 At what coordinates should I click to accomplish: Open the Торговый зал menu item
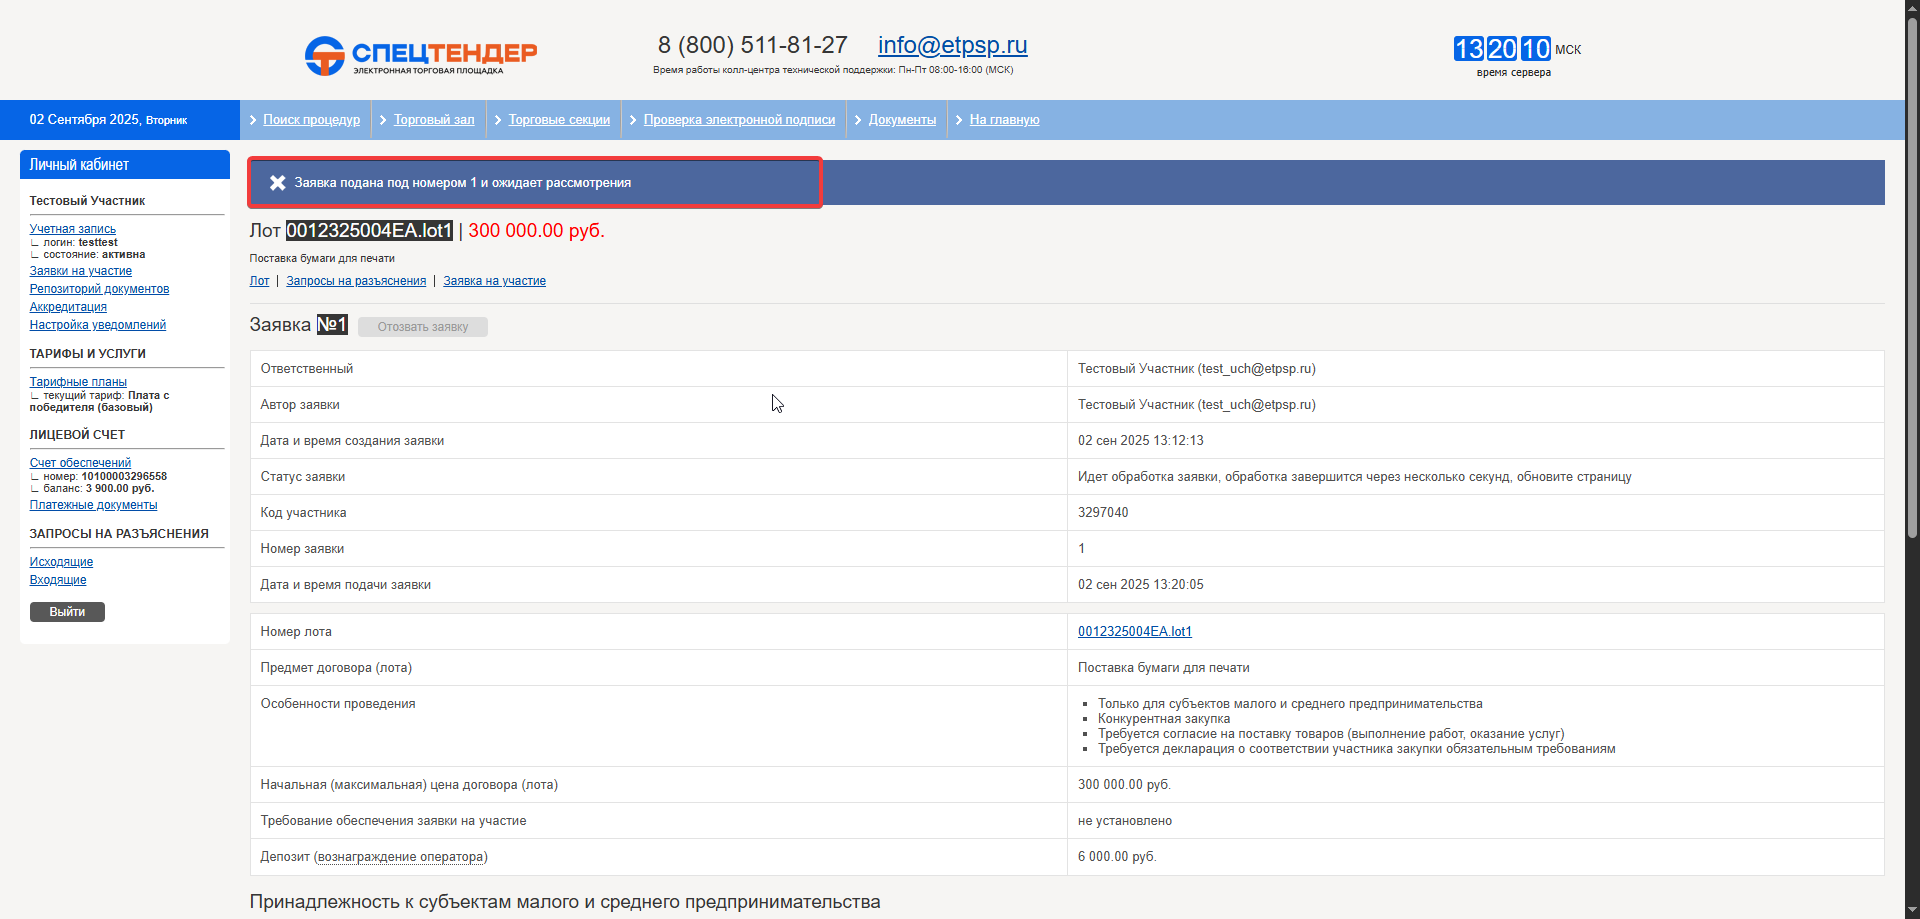coord(434,120)
